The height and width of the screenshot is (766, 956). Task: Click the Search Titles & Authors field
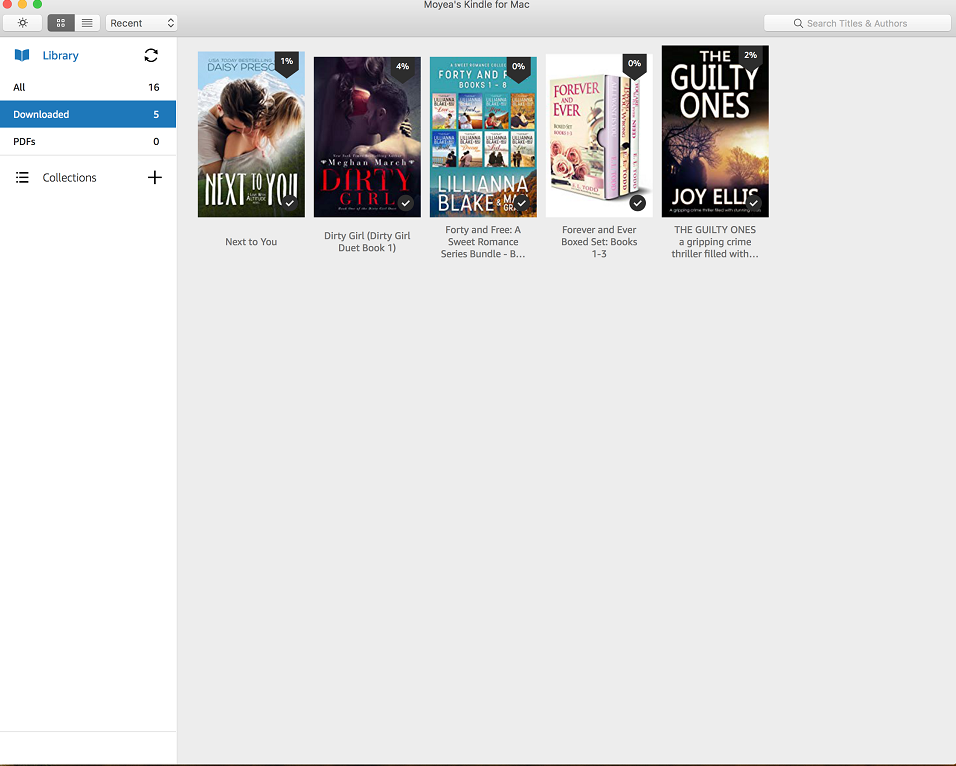(x=857, y=23)
